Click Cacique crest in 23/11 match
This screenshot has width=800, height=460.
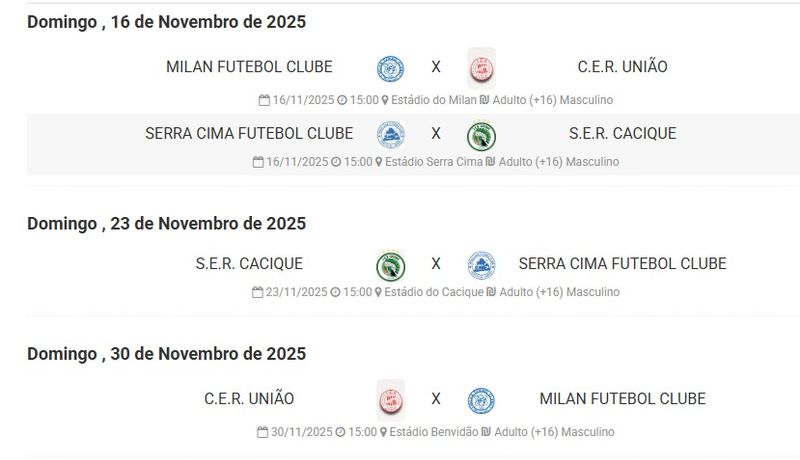point(390,265)
